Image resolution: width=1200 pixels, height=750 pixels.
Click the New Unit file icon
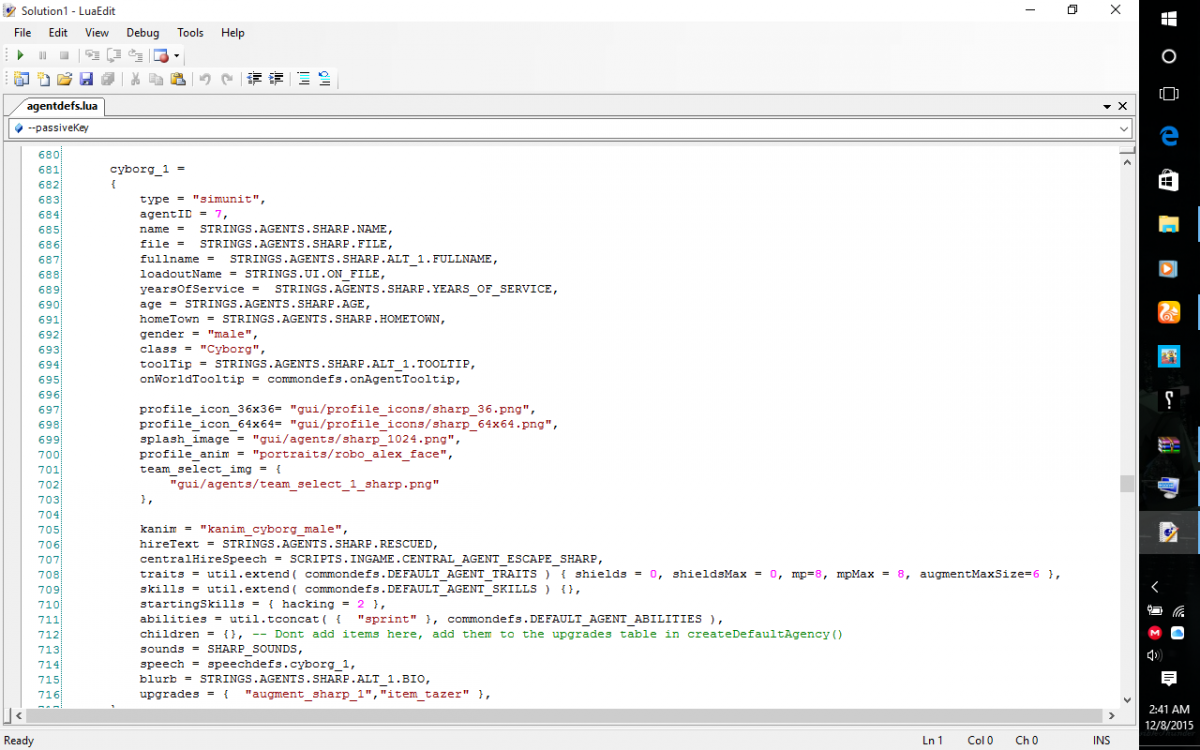43,79
